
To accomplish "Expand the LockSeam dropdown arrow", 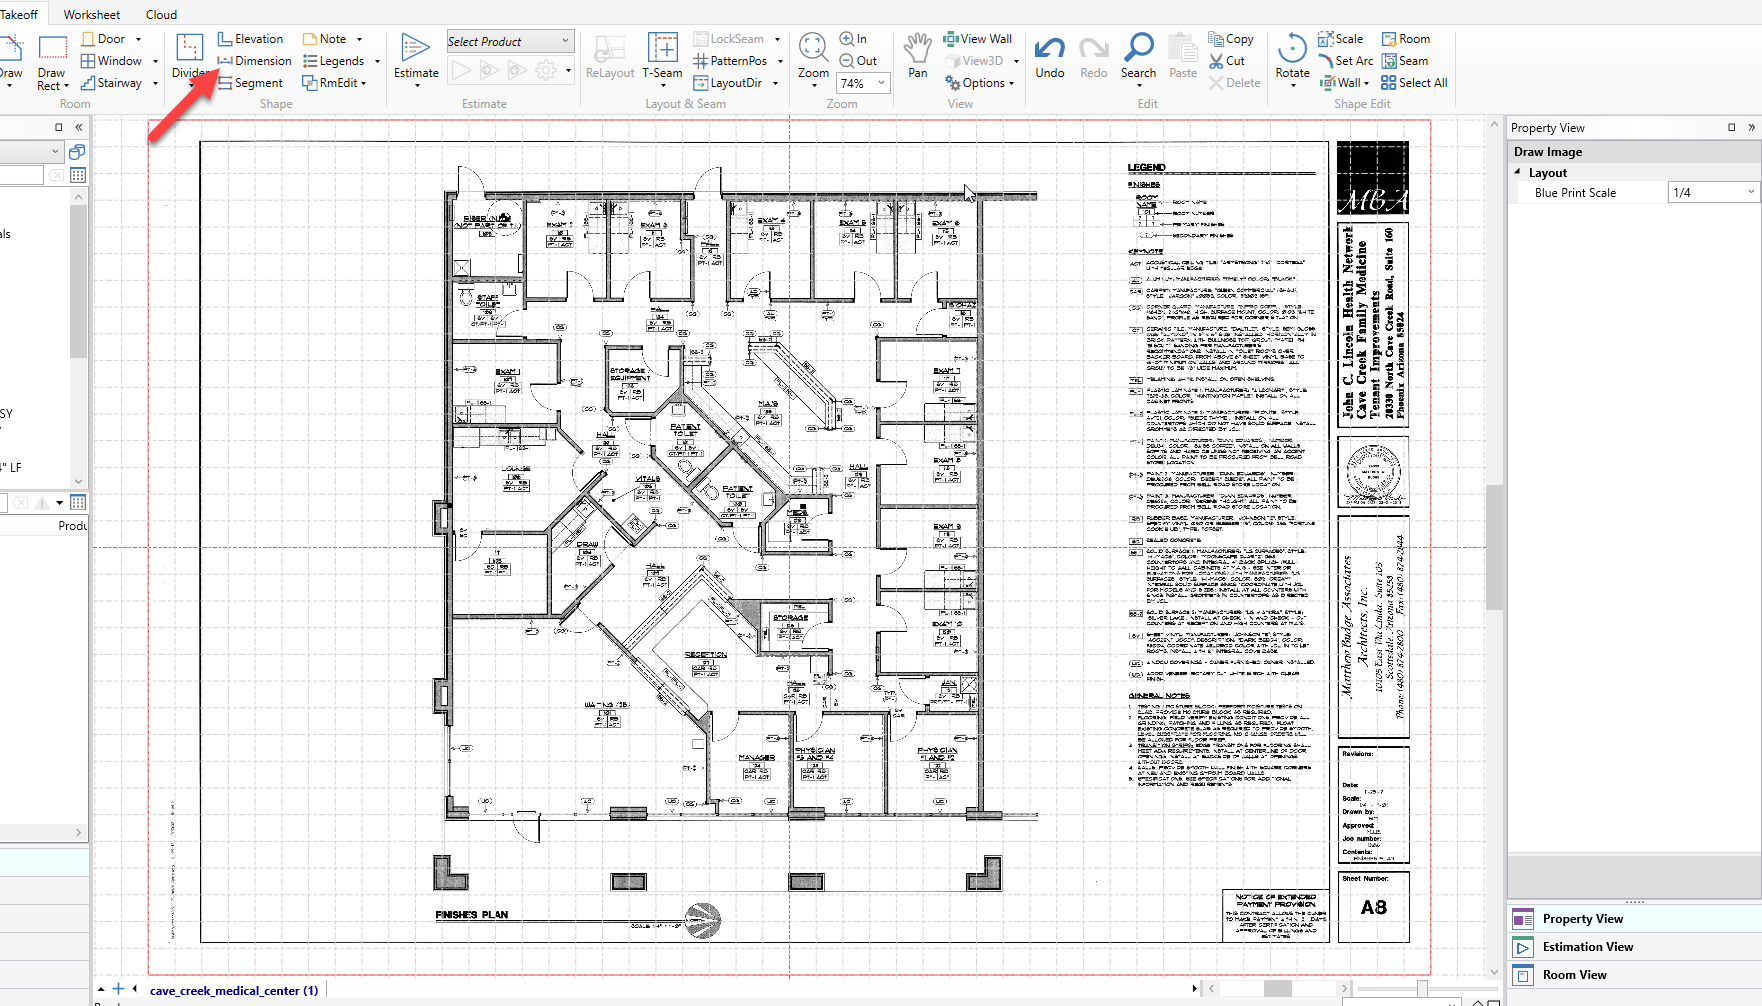I will tap(777, 39).
